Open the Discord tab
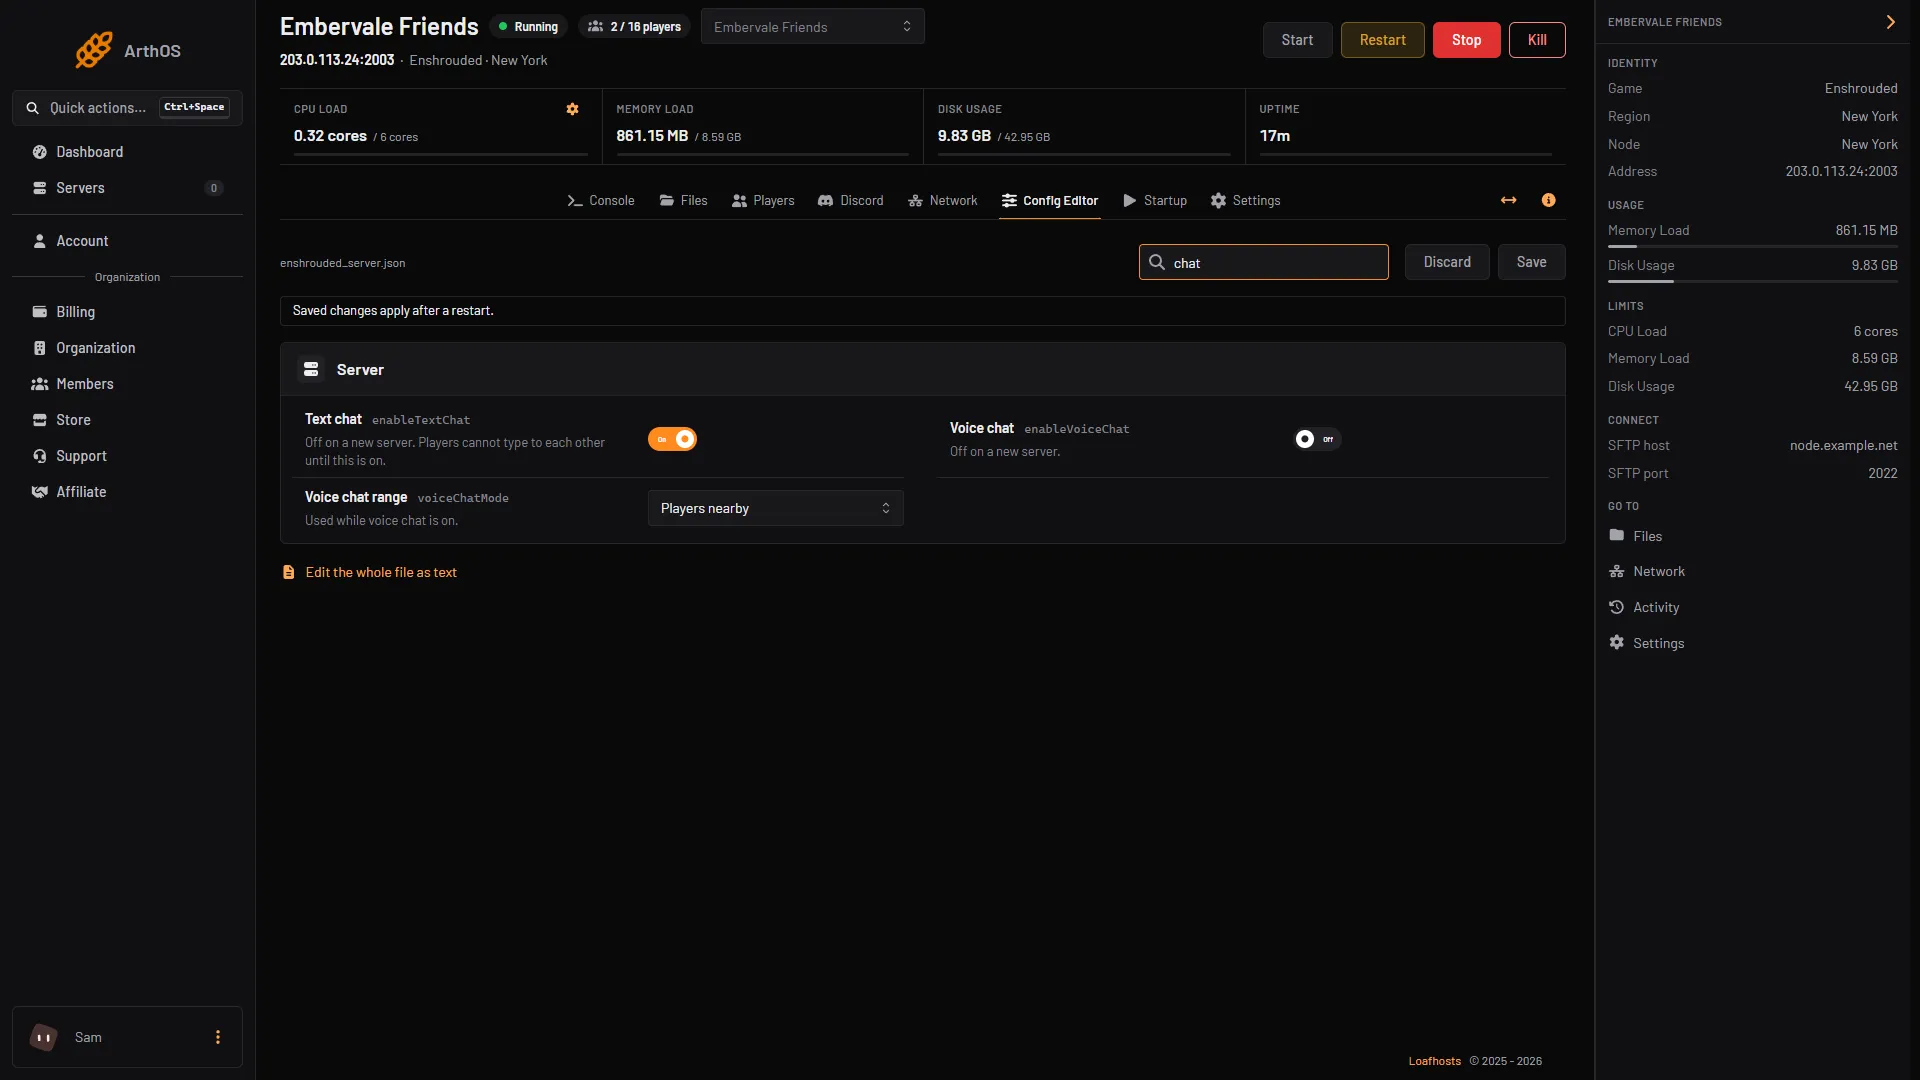Viewport: 1920px width, 1080px height. pos(851,201)
